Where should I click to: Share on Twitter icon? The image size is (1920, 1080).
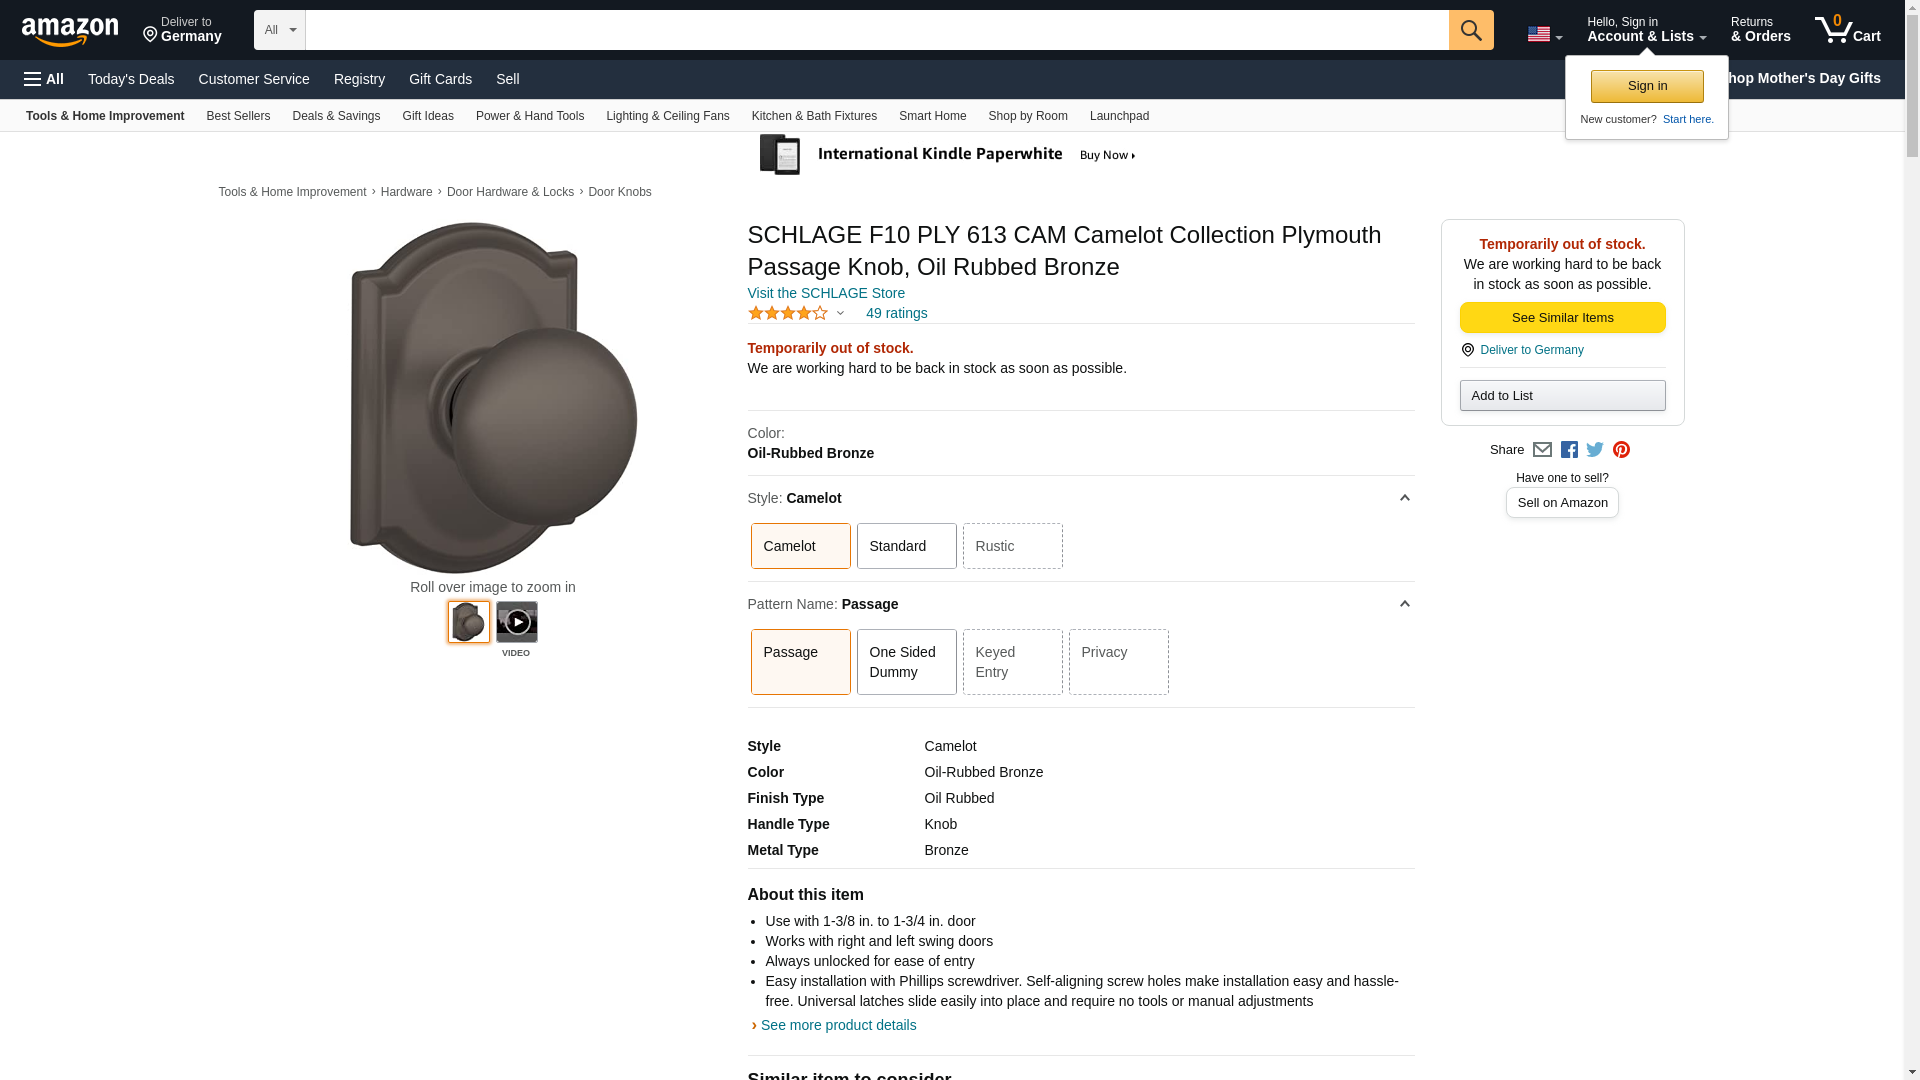1595,450
